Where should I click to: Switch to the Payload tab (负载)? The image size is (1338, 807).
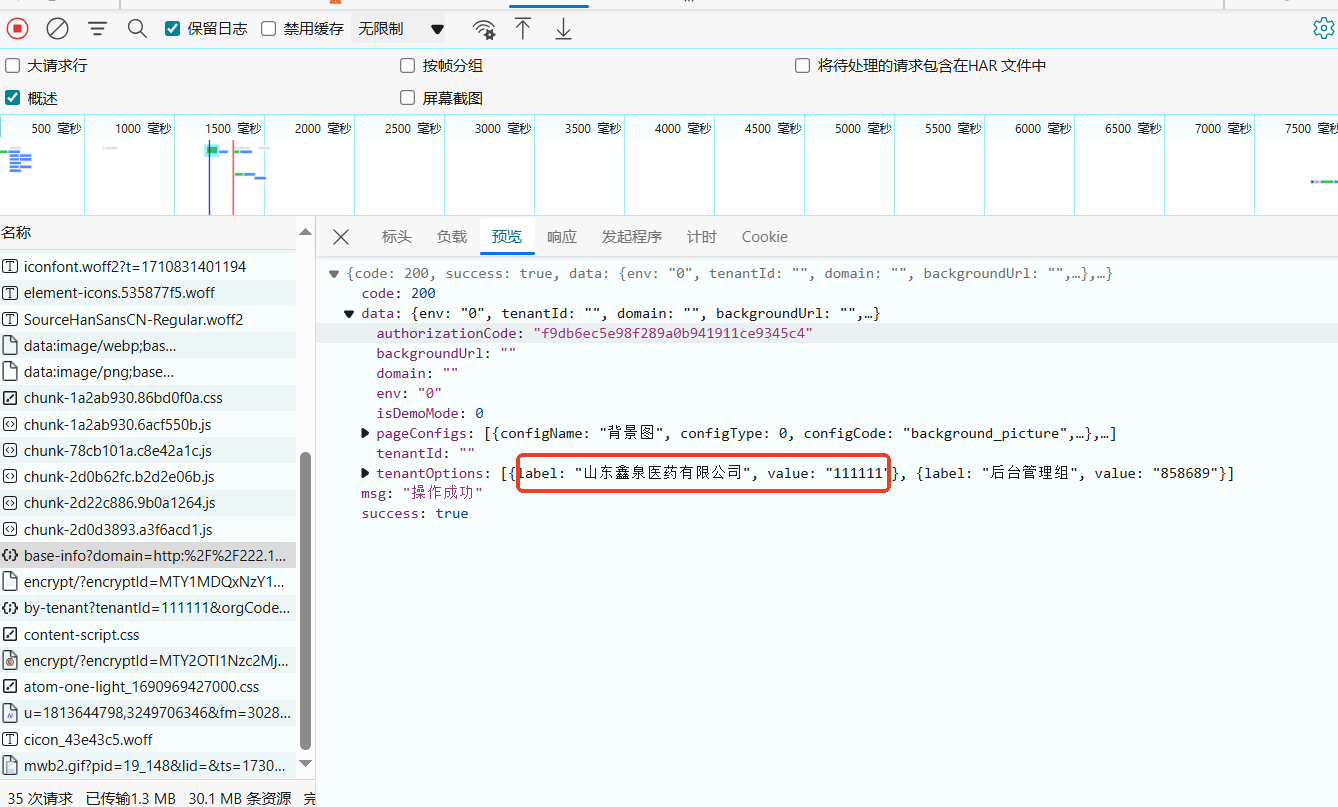452,237
